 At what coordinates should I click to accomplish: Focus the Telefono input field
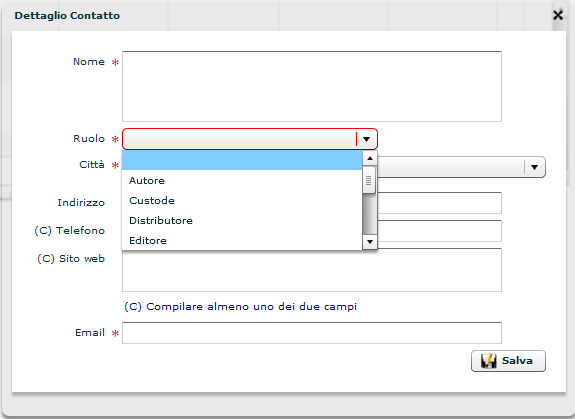pos(439,231)
